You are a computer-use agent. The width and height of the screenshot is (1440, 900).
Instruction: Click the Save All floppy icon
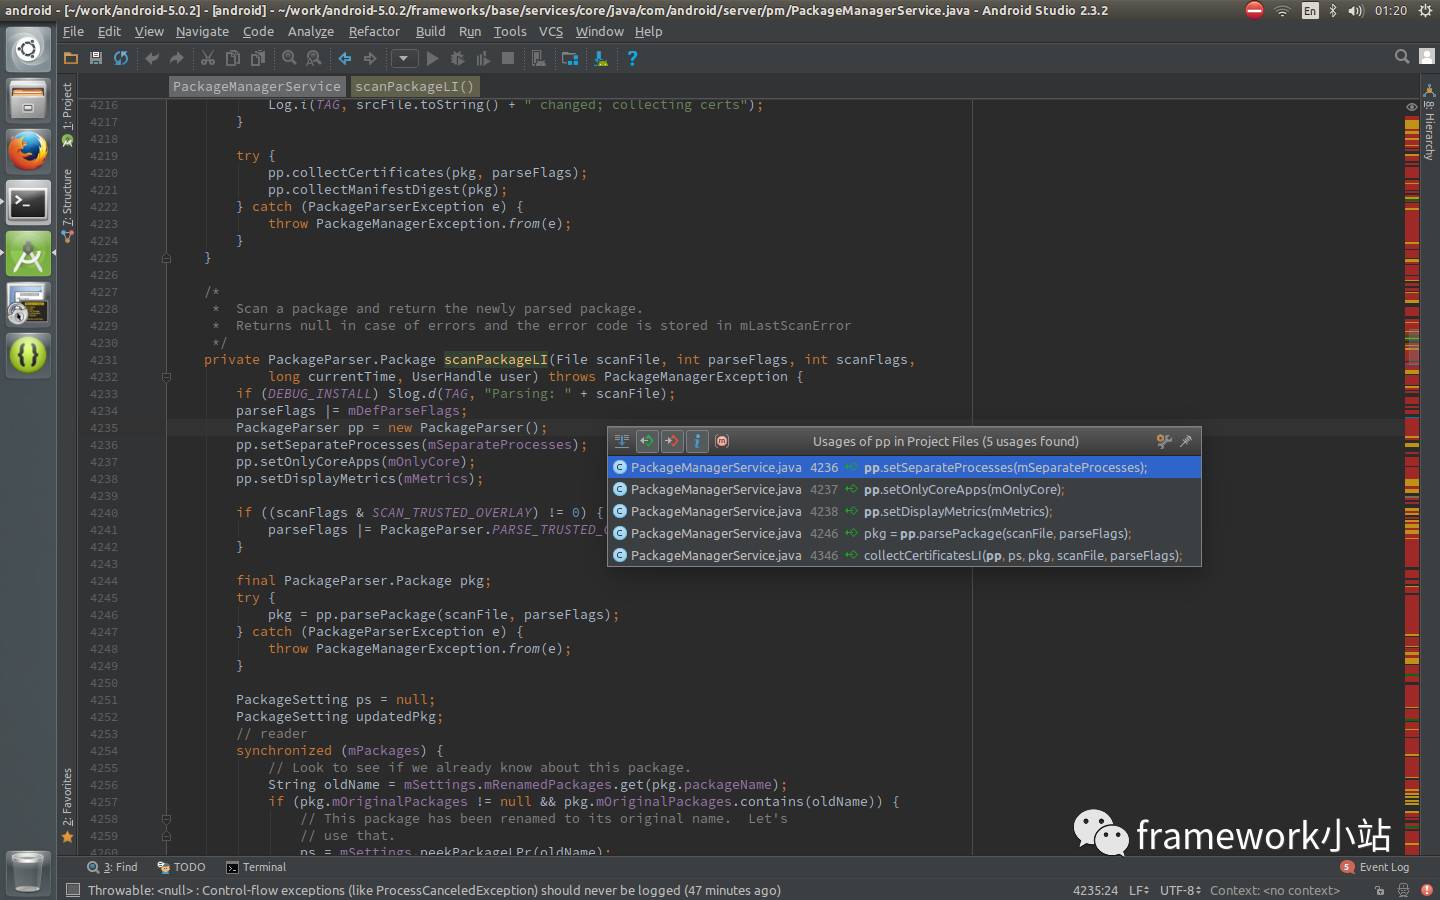96,58
